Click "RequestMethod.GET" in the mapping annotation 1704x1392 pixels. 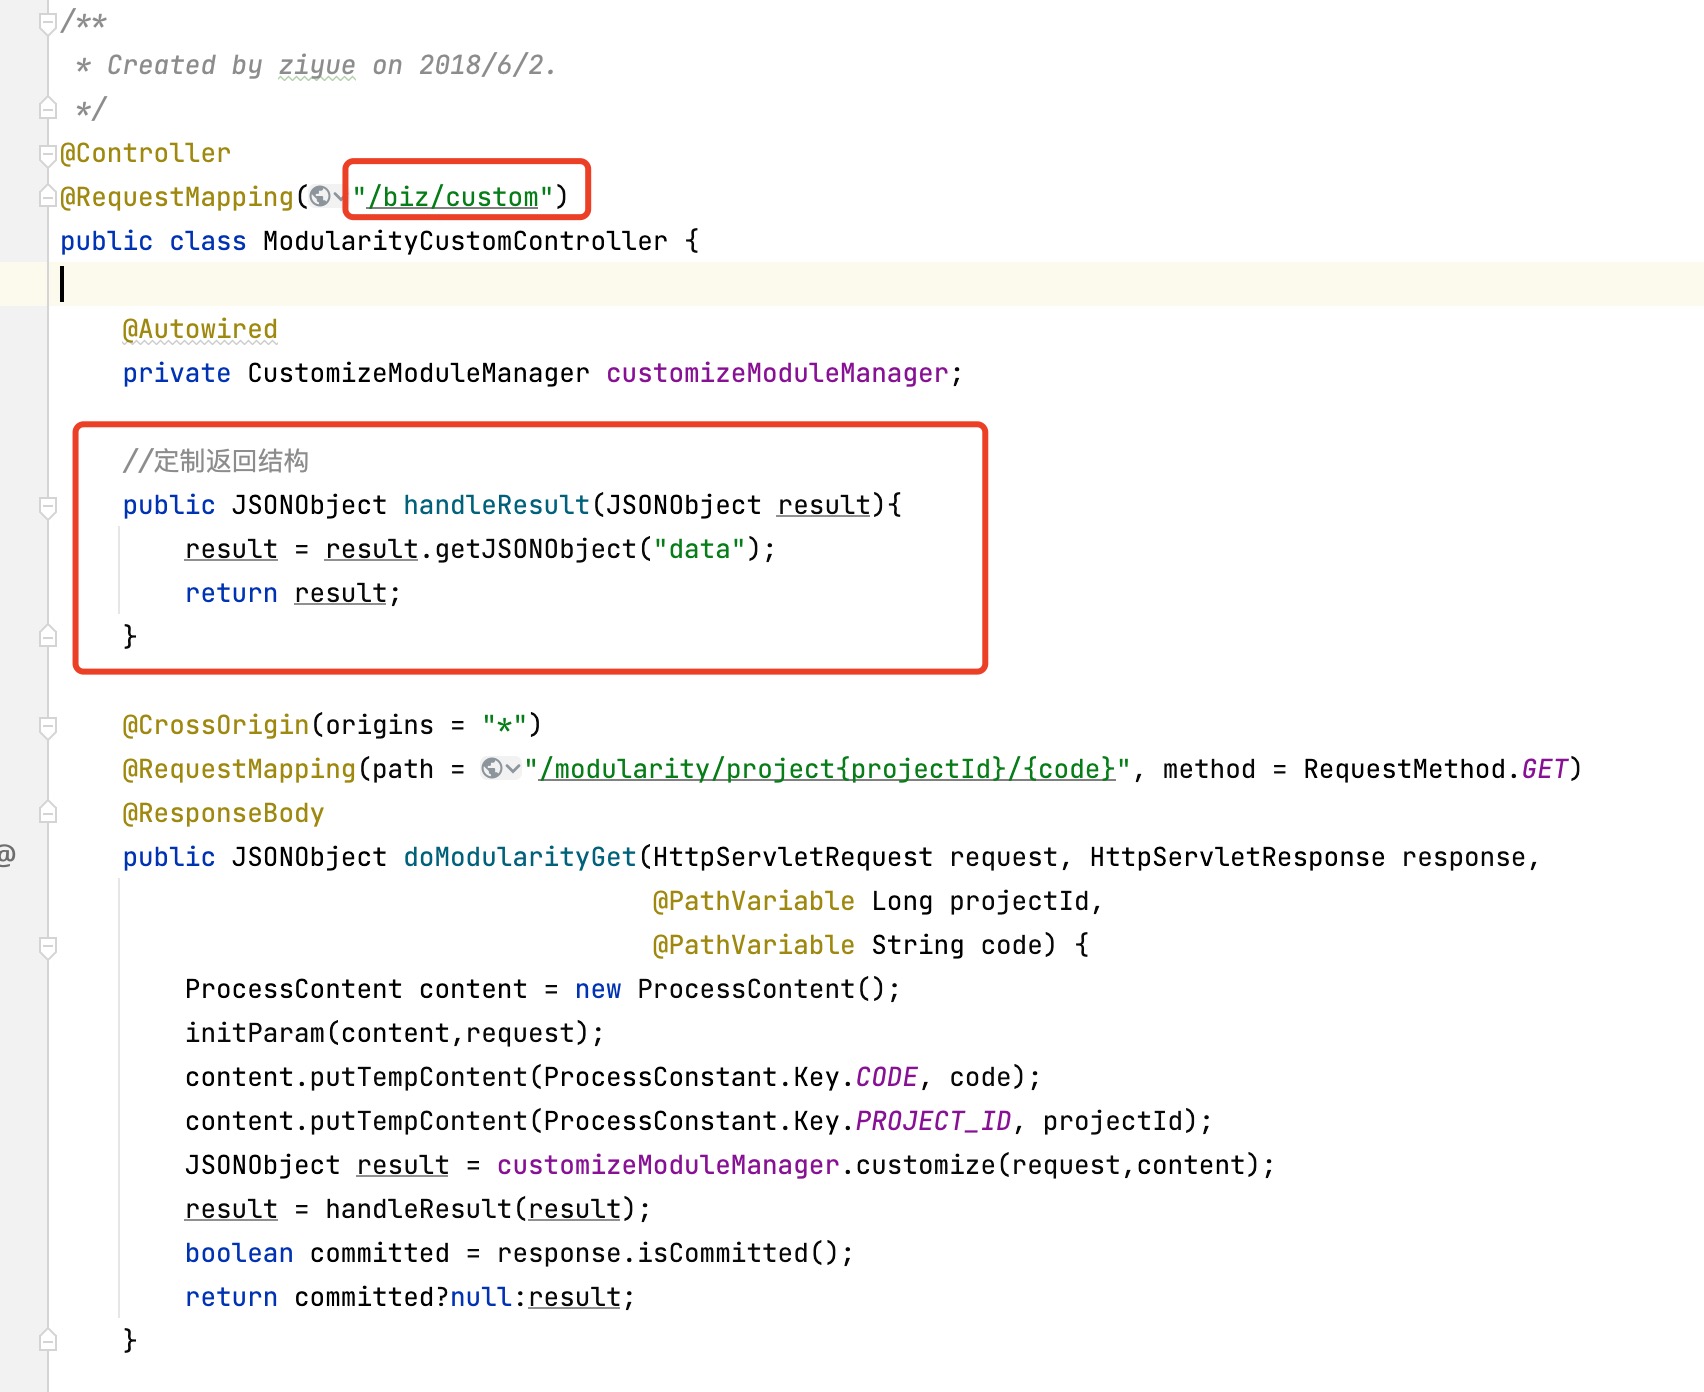(x=1435, y=769)
